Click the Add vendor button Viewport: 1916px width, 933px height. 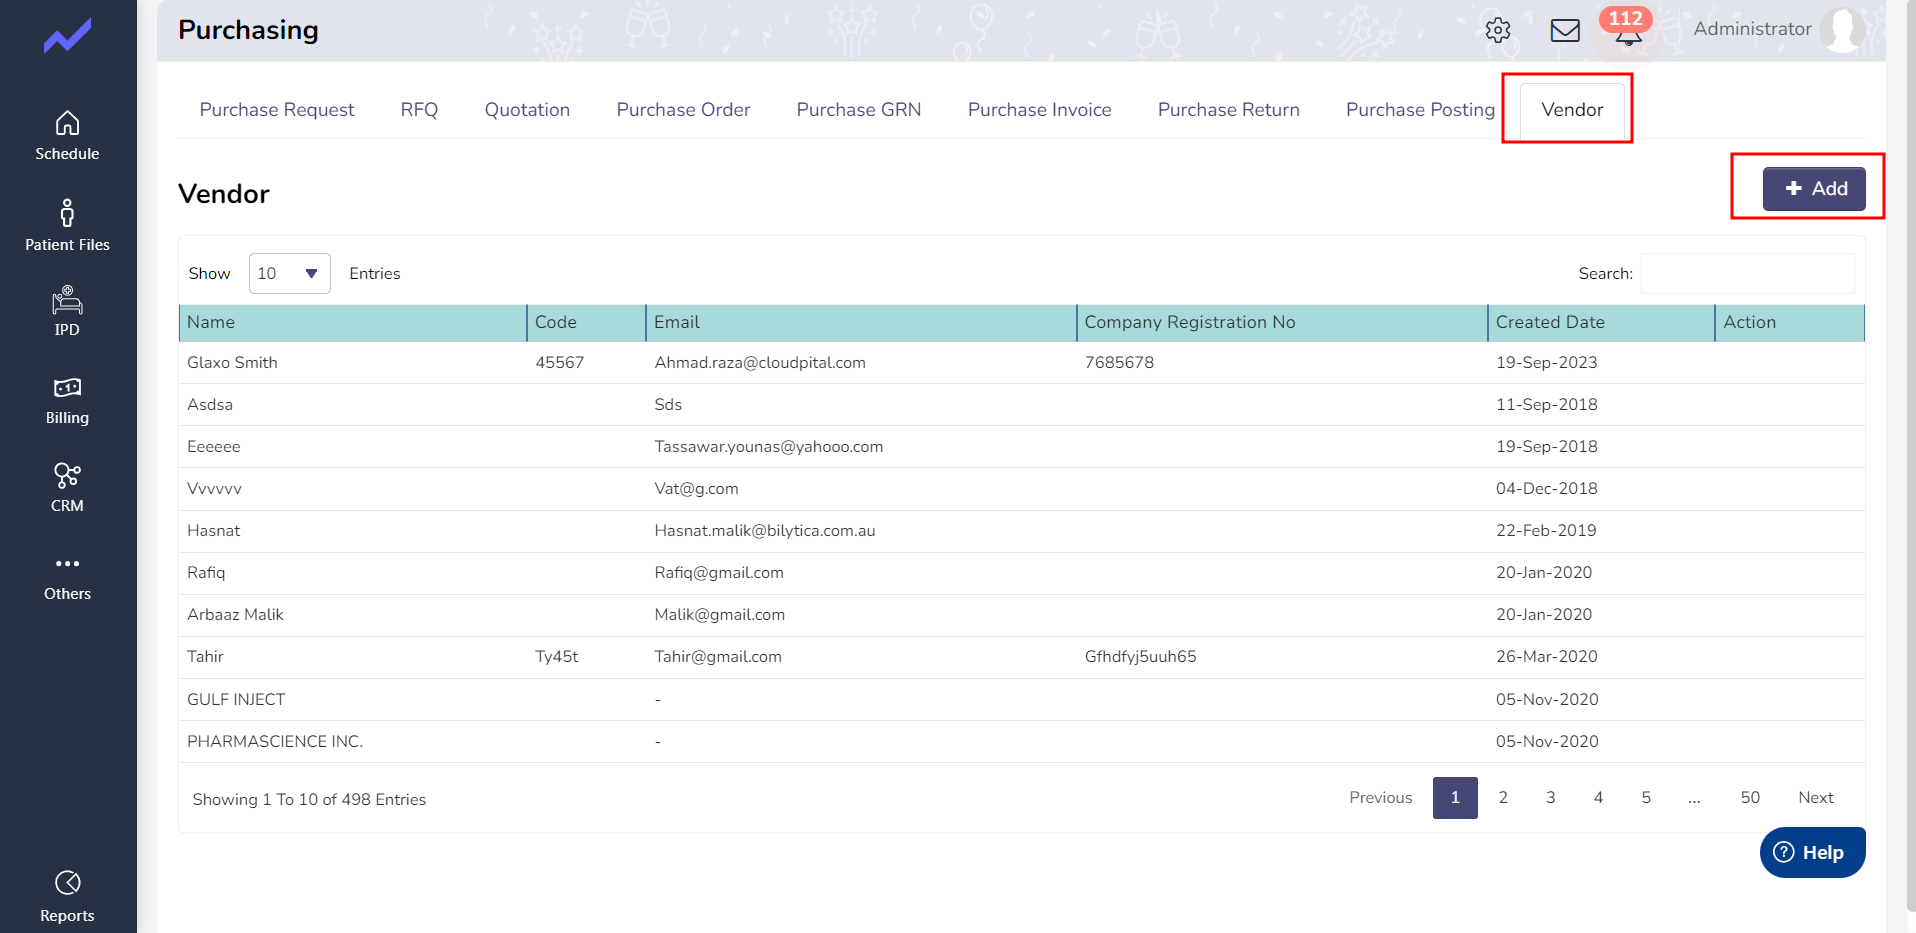pos(1814,188)
